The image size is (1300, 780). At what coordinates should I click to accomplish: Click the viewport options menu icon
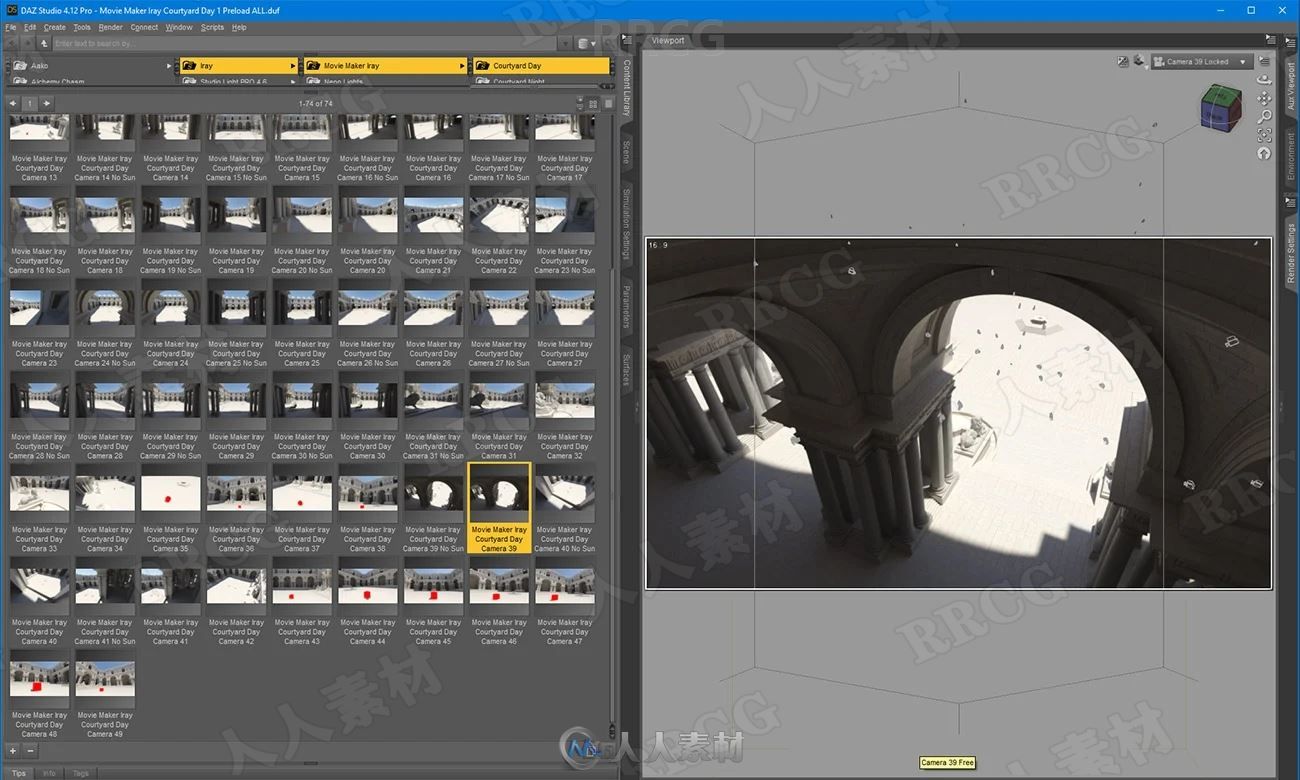pos(1264,61)
